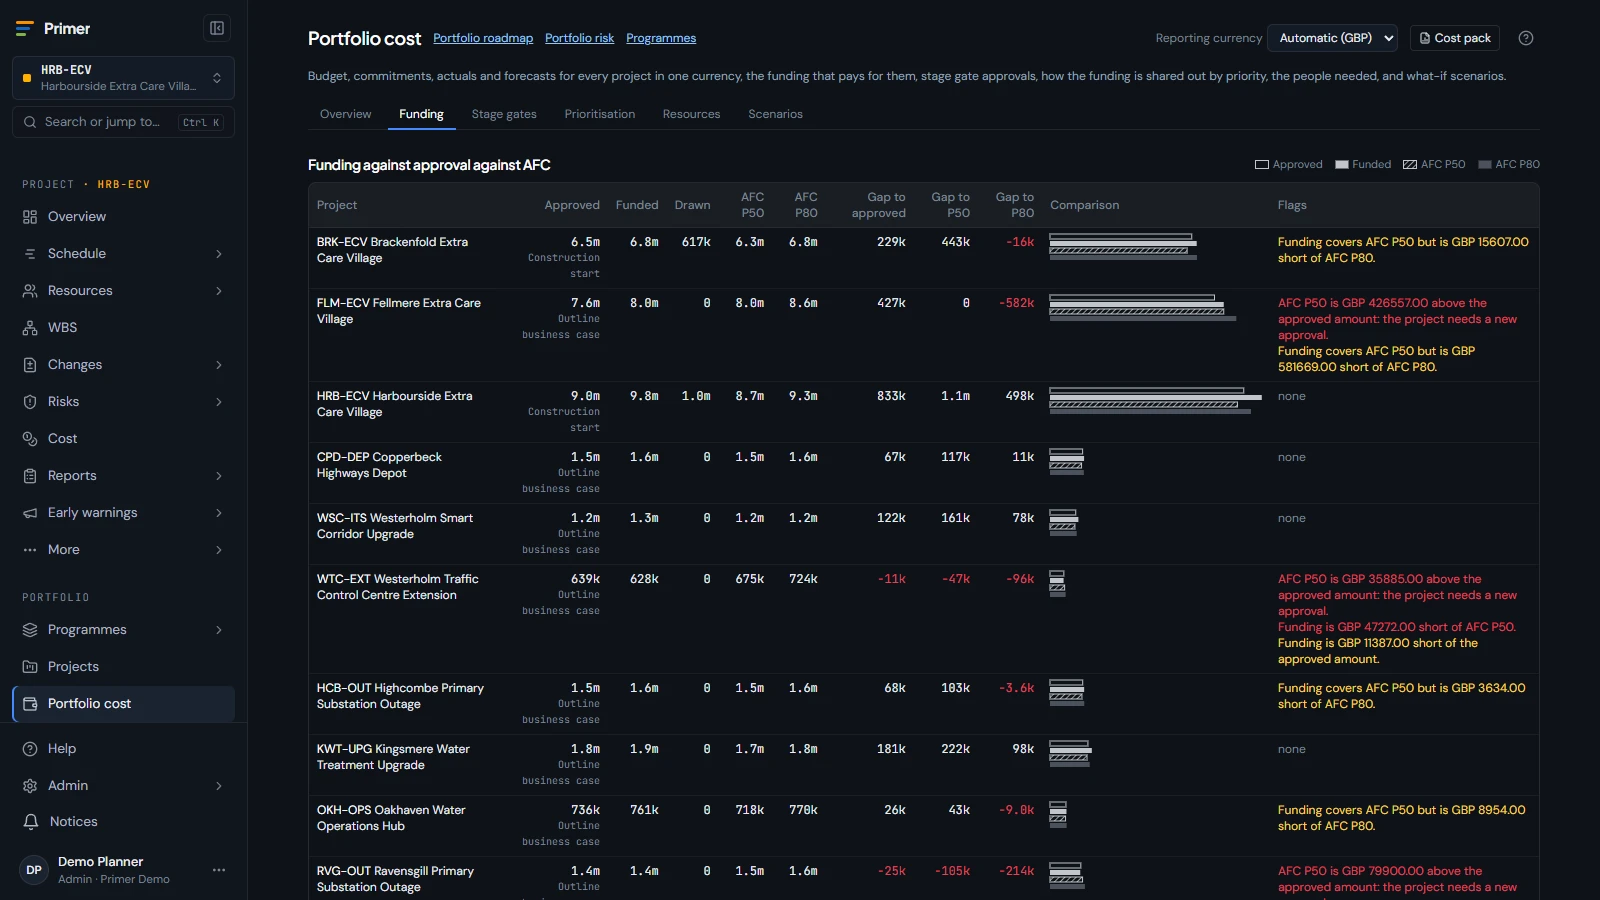1600x900 pixels.
Task: Open the Portfolio roadmap link
Action: [483, 38]
